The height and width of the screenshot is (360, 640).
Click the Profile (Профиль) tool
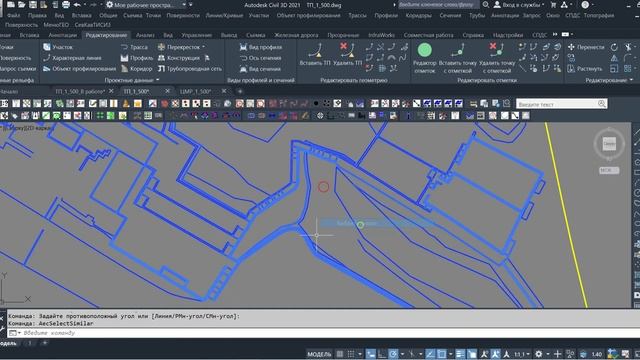[x=137, y=58]
